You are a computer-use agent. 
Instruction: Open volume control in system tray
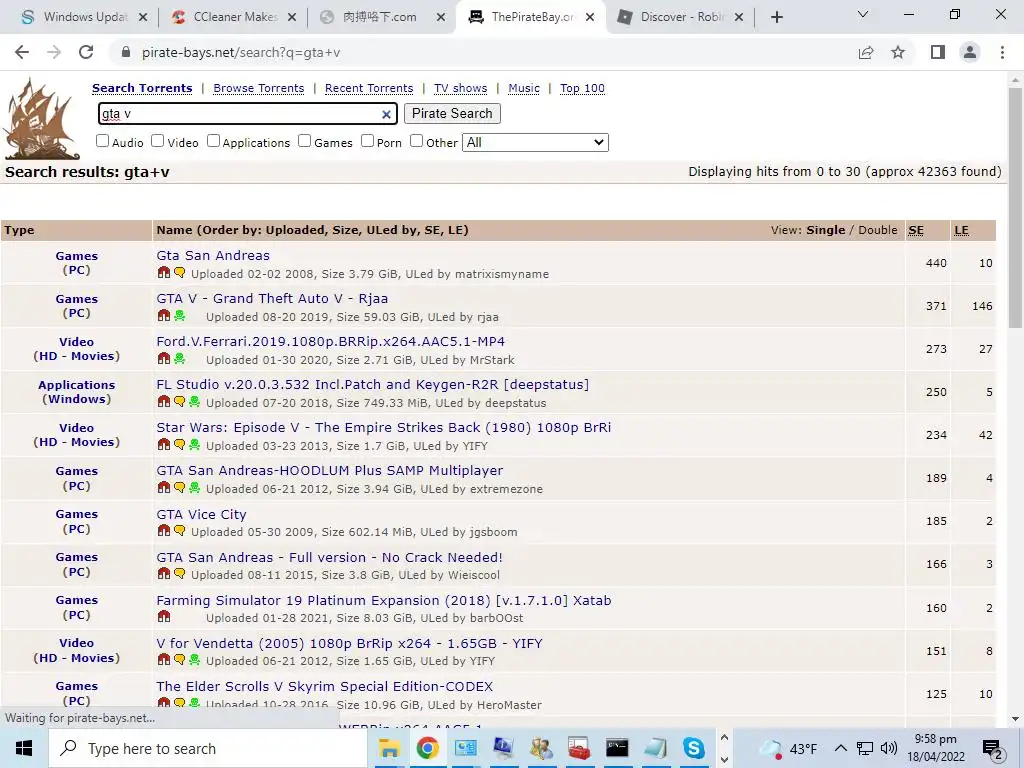(888, 748)
